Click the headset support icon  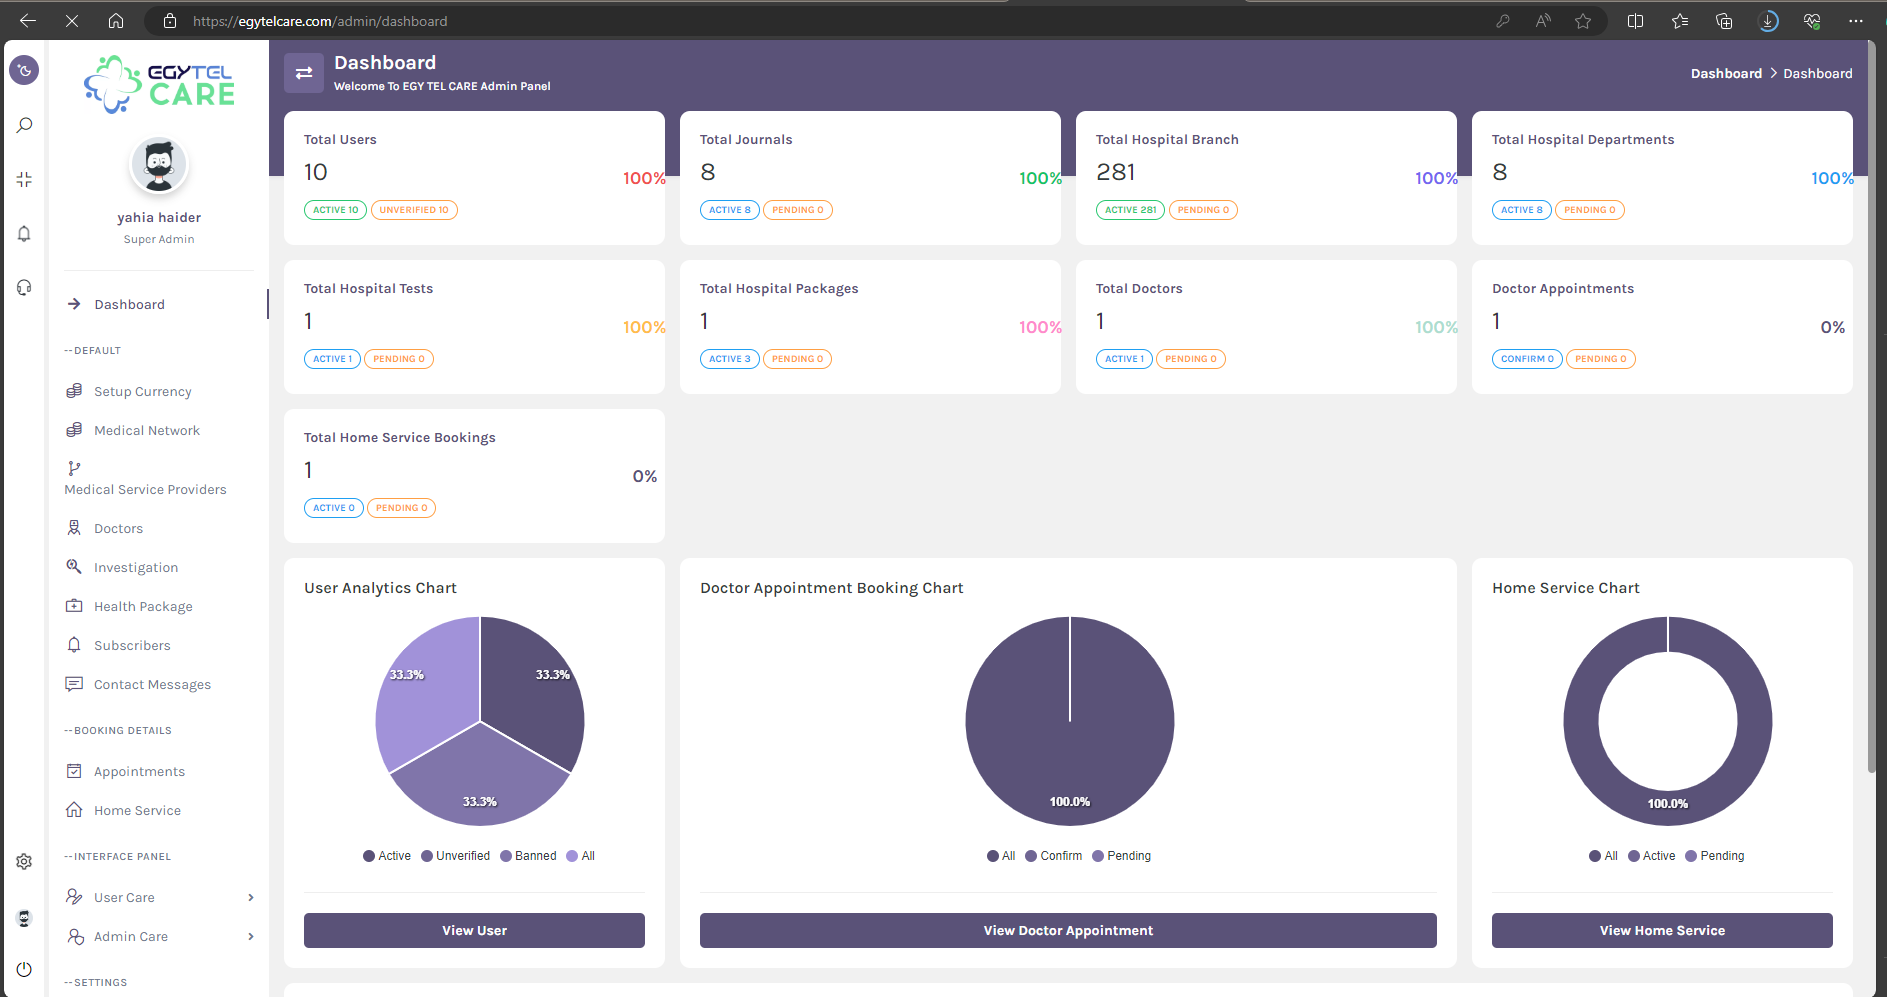point(24,287)
